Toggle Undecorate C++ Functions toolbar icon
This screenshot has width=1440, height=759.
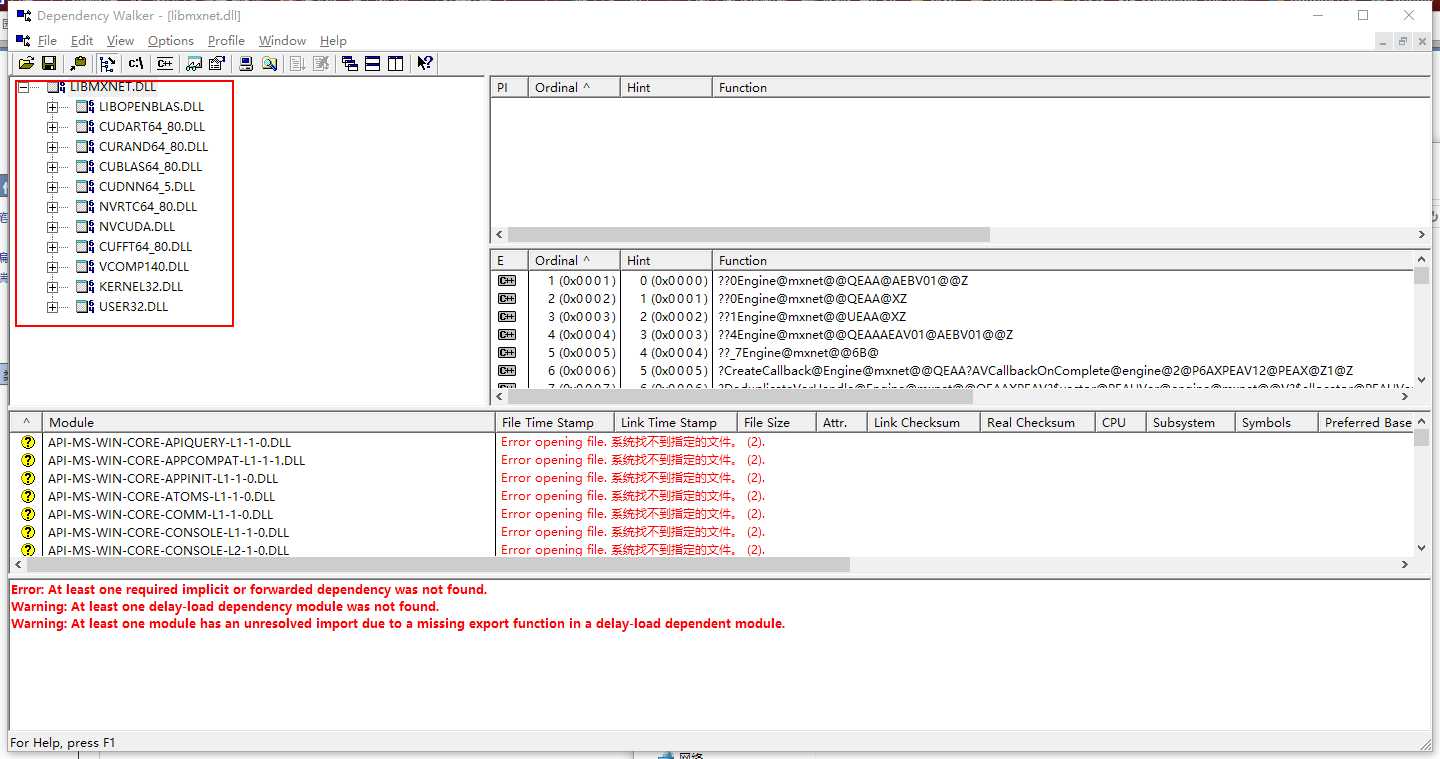click(x=165, y=63)
